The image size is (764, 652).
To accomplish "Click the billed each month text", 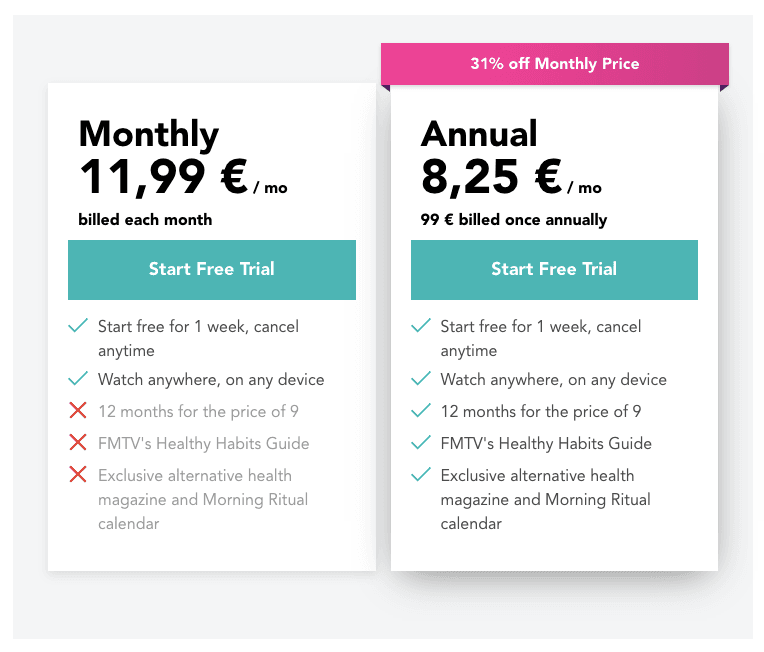I will 145,220.
